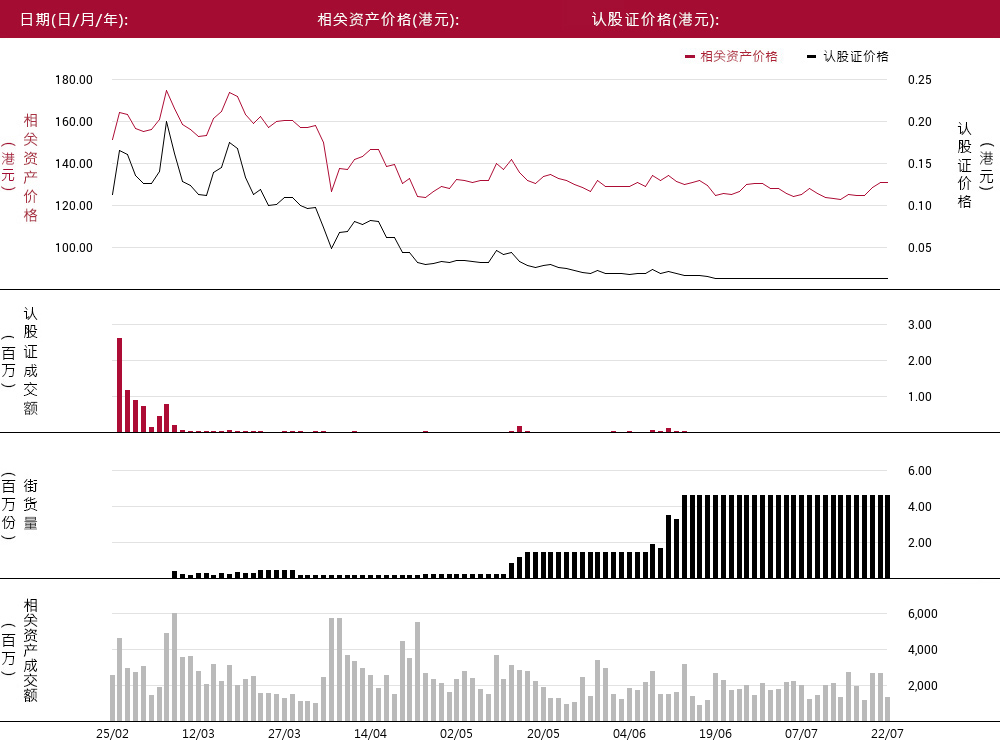This screenshot has width=1000, height=751.
Task: Click the 相关资产价格(港元) header label
Action: [388, 20]
